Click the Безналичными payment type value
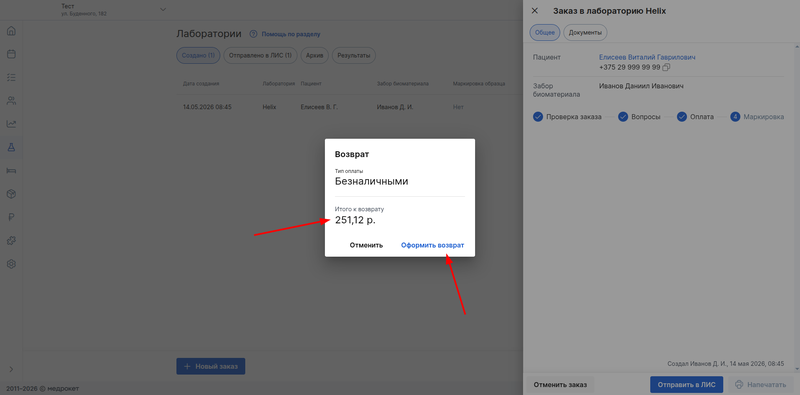This screenshot has width=800, height=395. point(371,181)
